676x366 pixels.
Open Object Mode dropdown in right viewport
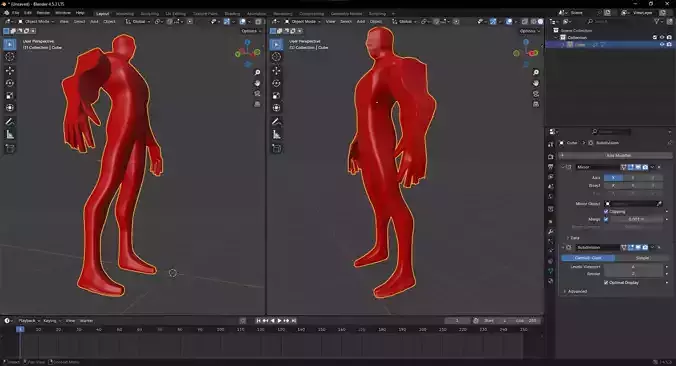(x=303, y=22)
